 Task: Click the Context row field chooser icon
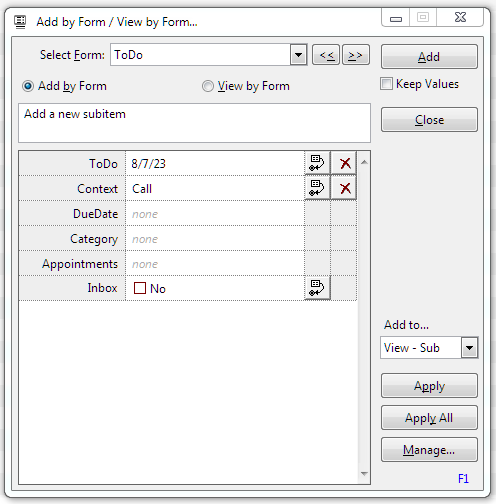click(x=317, y=188)
